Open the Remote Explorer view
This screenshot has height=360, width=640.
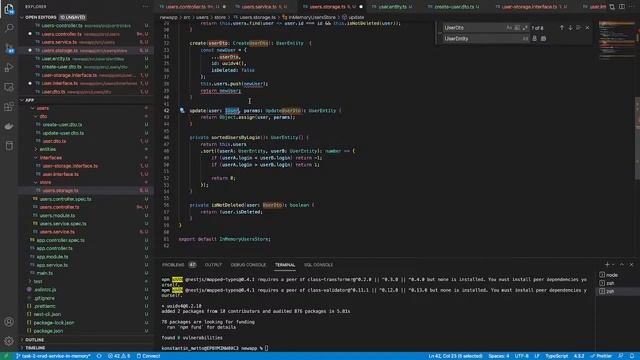tap(9, 87)
